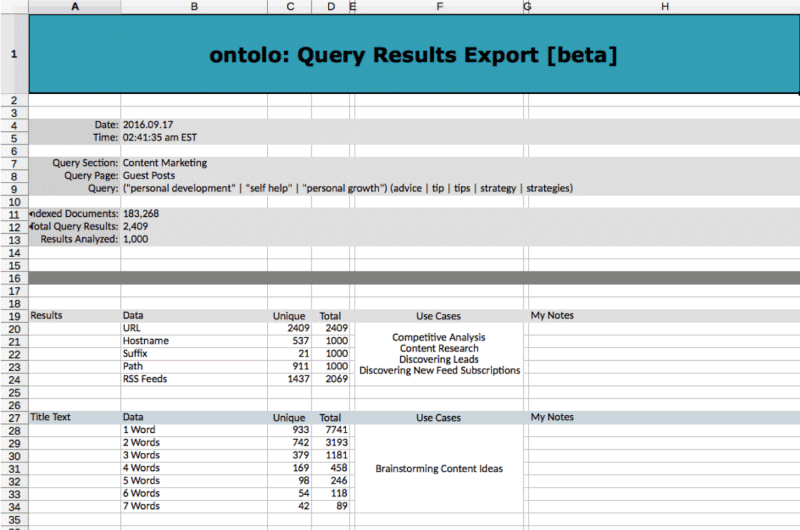800x530 pixels.
Task: Click the Title Text section heading
Action: (x=50, y=417)
